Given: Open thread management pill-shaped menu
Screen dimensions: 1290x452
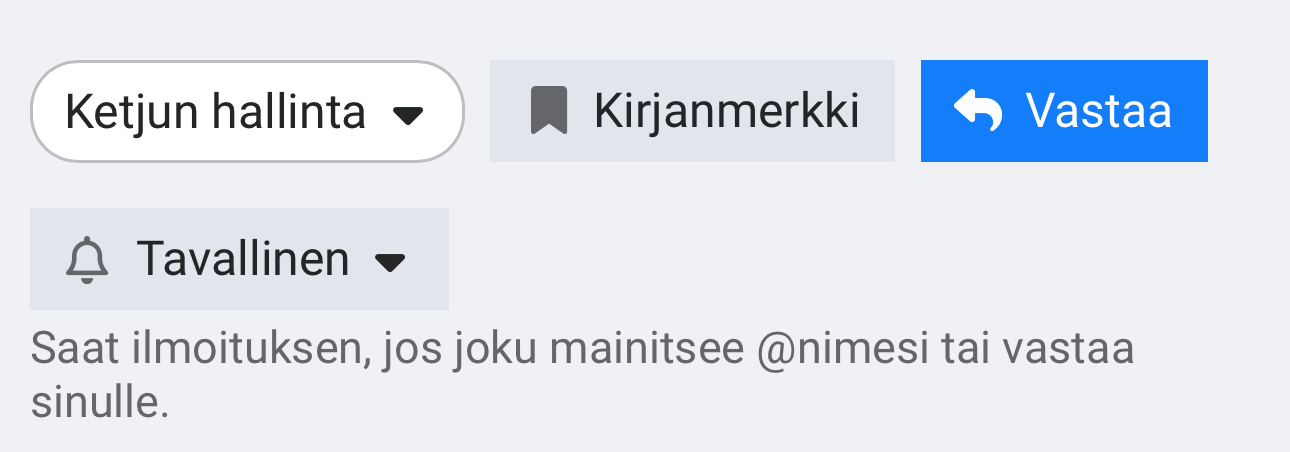Looking at the screenshot, I should coord(247,111).
